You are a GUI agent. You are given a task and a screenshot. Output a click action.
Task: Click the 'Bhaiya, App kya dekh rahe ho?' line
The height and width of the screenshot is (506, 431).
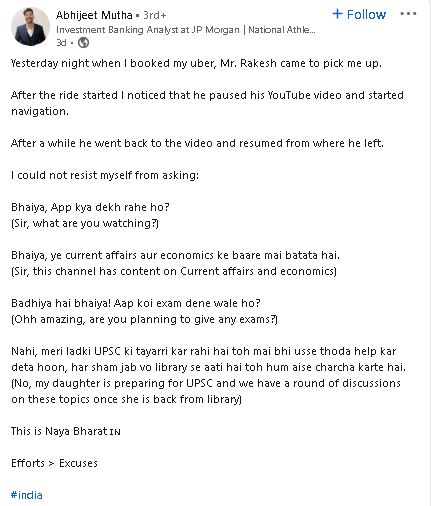pos(90,207)
